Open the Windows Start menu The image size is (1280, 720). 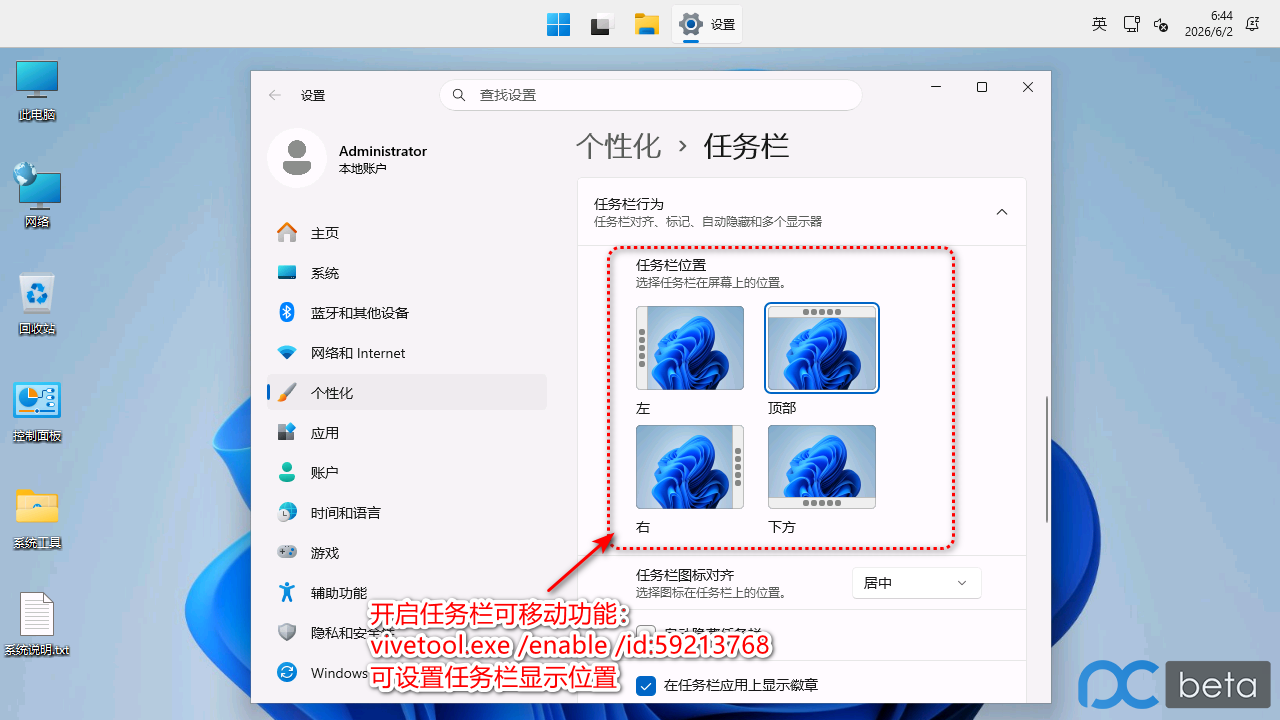pos(558,24)
